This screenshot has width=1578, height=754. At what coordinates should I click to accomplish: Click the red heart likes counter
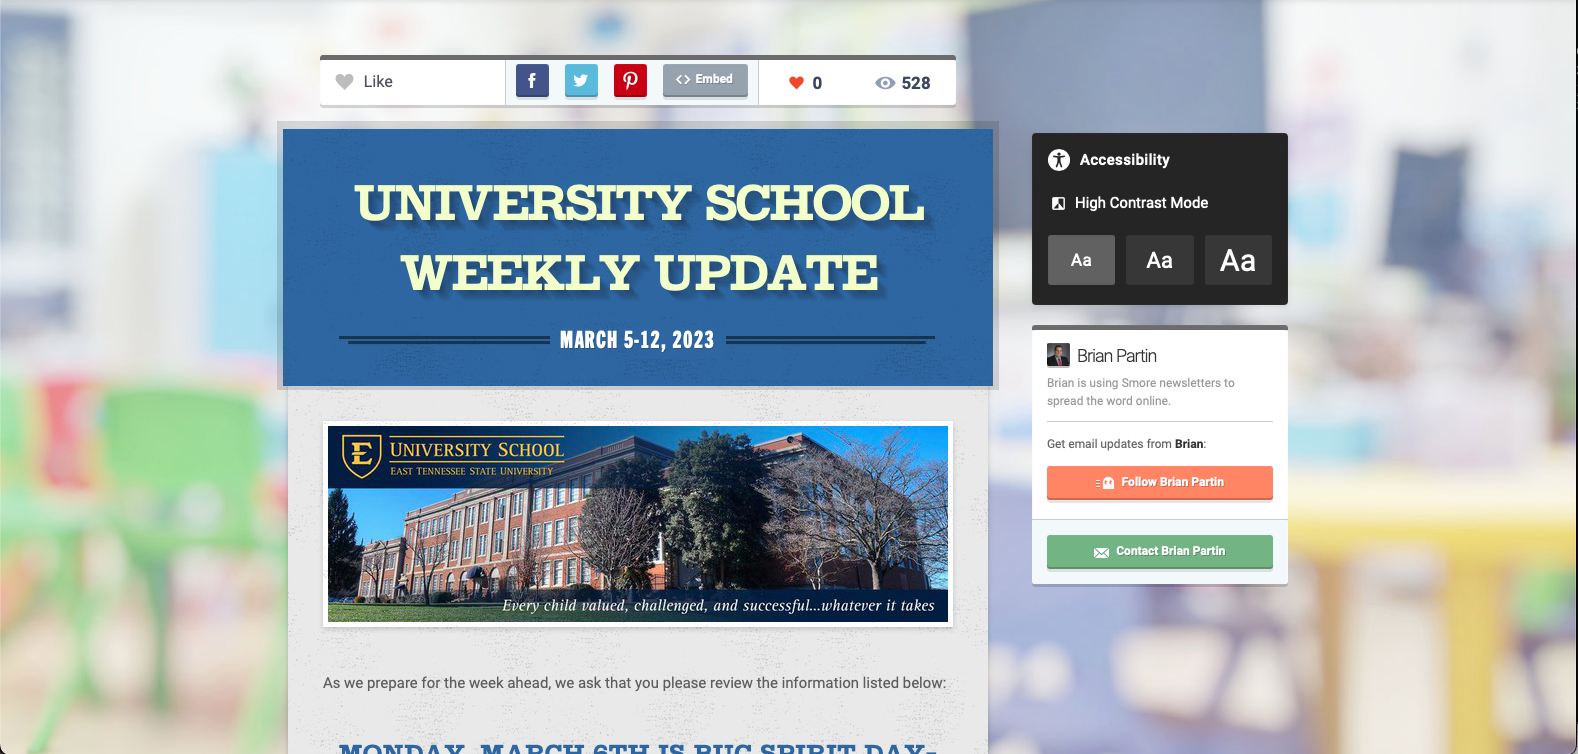pos(797,83)
